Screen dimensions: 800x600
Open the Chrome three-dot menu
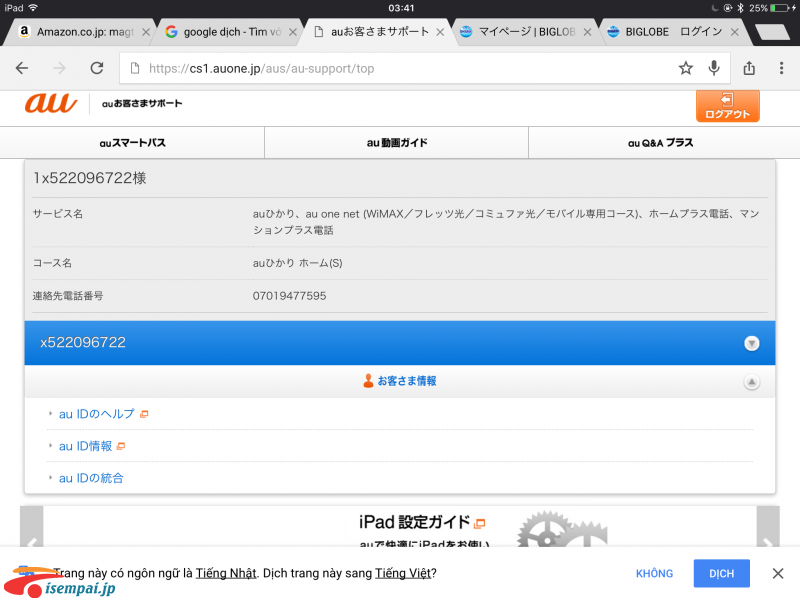(781, 68)
